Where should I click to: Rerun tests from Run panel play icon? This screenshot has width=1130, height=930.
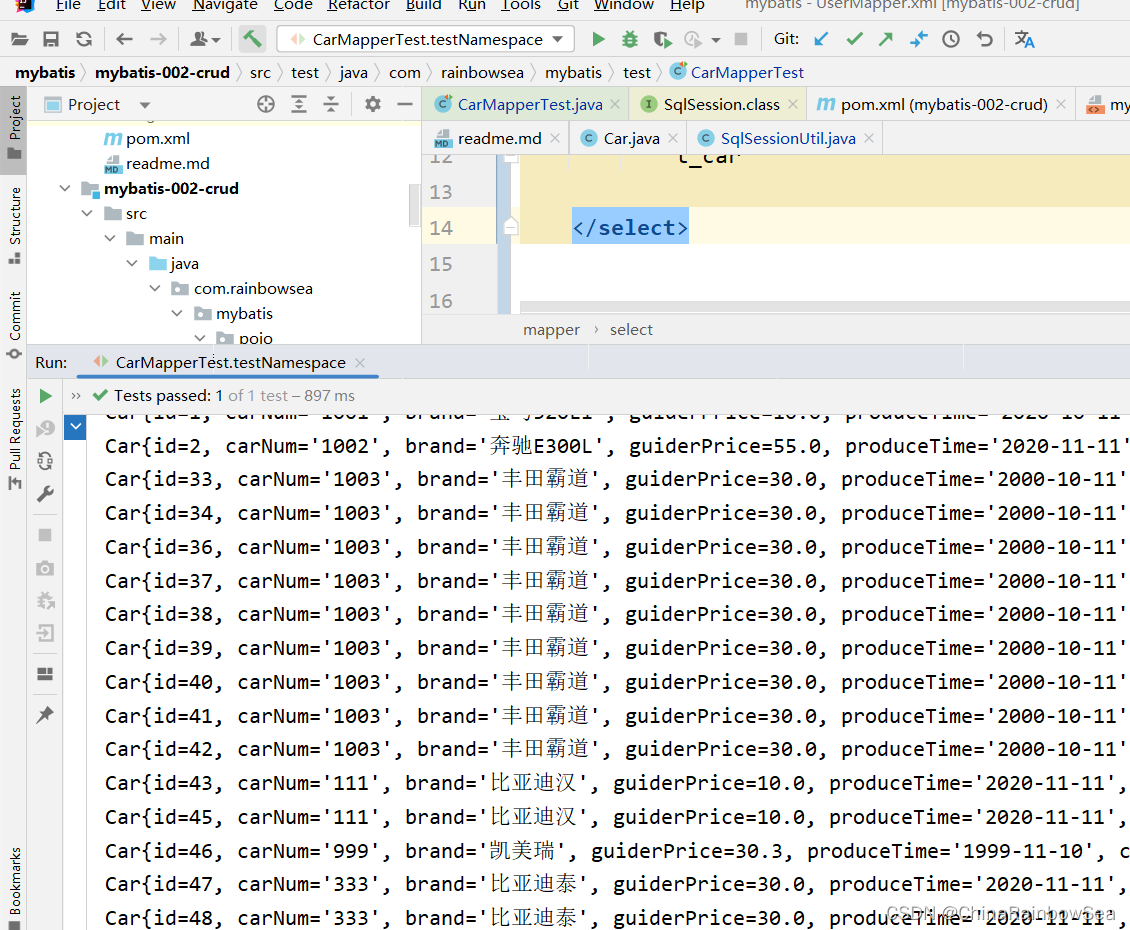[45, 396]
